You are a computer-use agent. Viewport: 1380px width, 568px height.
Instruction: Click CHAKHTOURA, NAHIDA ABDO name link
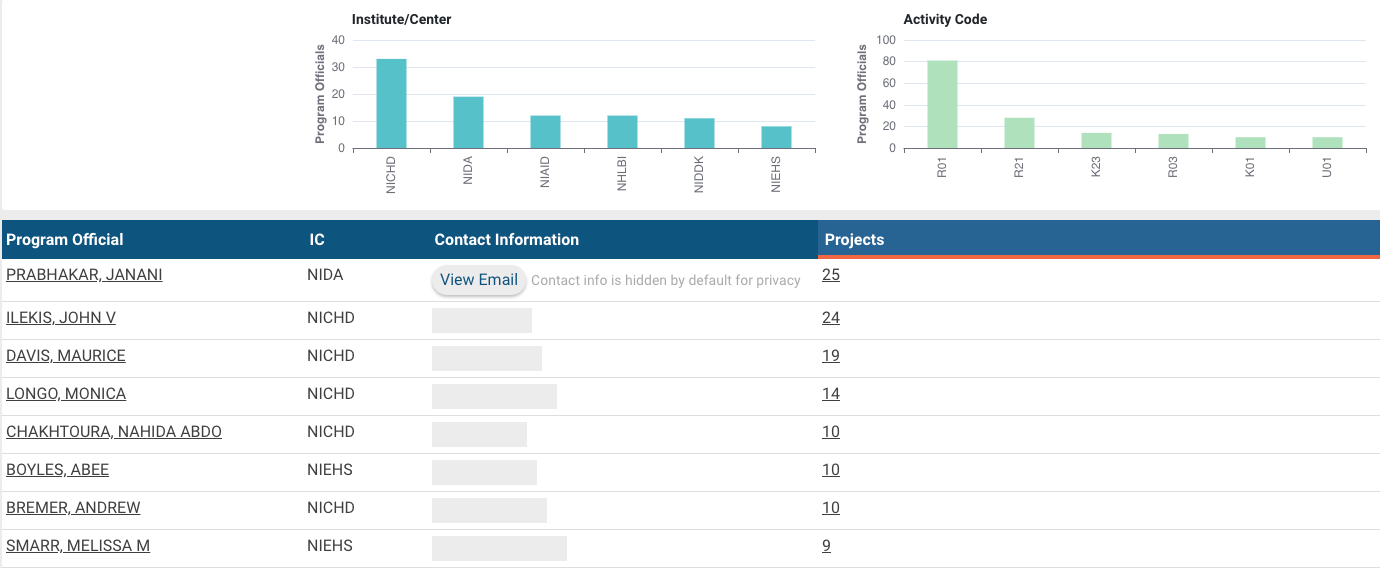(114, 432)
